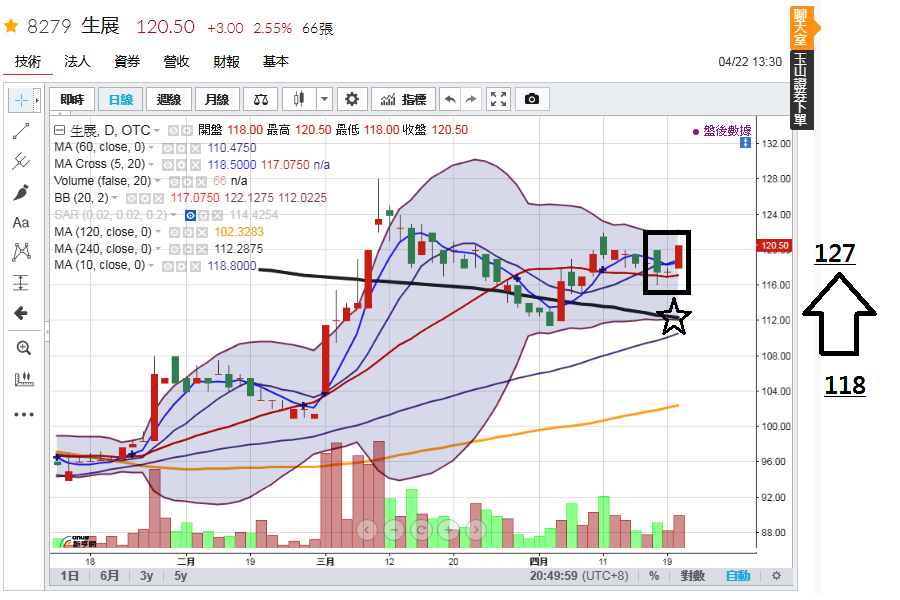Select the XABCD pattern tool
Image resolution: width=900 pixels, height=600 pixels.
(x=21, y=252)
